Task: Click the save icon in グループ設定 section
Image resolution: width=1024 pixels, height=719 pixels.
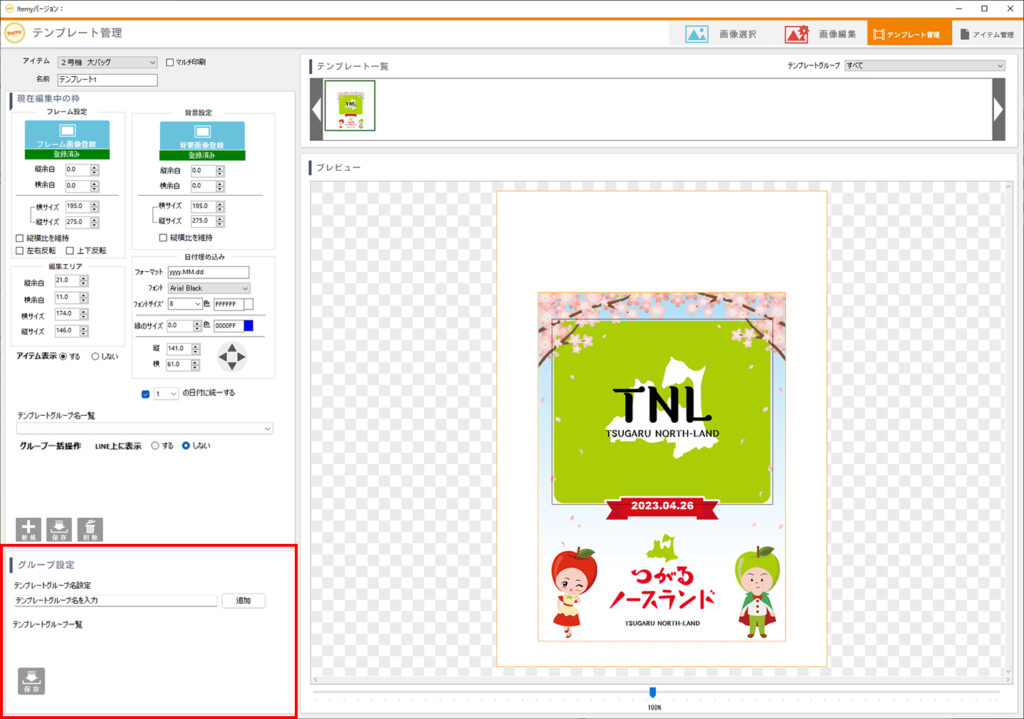Action: coord(31,681)
